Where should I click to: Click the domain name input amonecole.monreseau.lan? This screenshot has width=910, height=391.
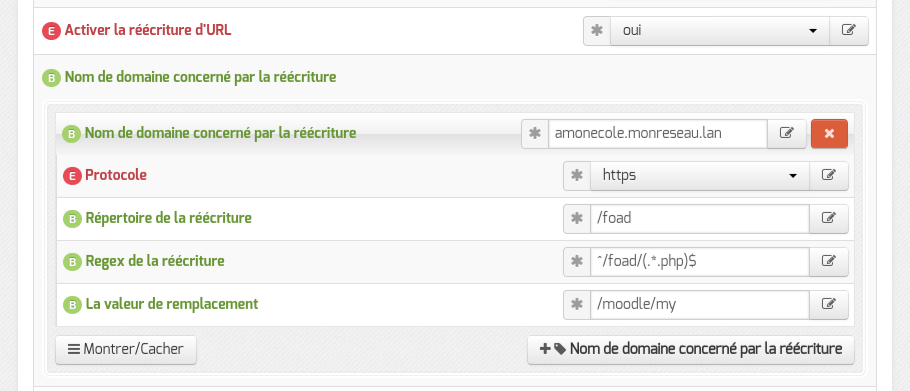click(658, 133)
